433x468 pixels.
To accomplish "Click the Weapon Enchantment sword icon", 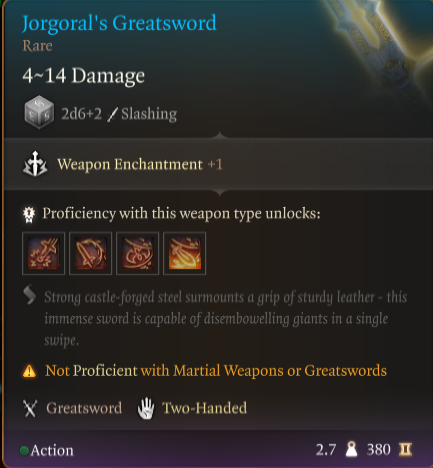I will tap(35, 164).
